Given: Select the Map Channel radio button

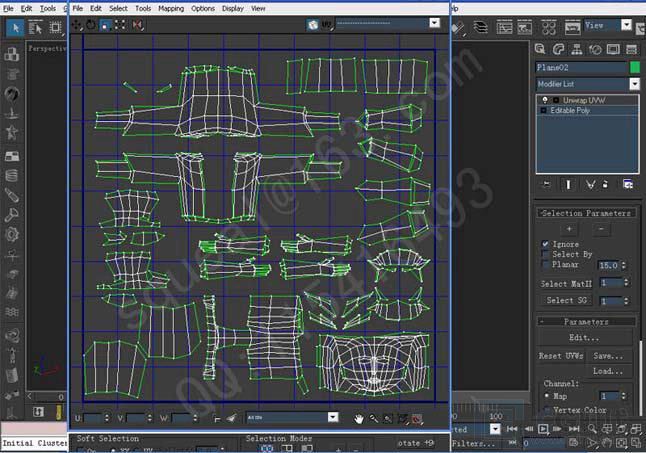Looking at the screenshot, I should 547,396.
